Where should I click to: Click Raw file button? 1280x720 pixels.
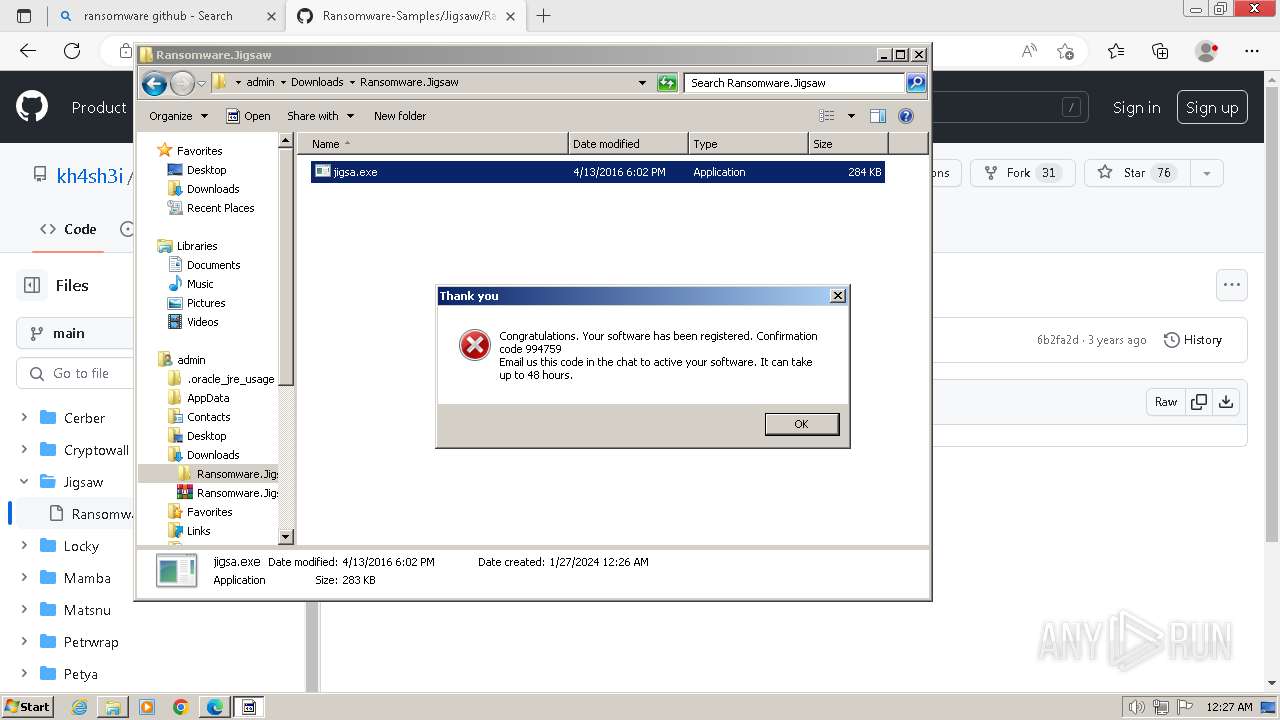coord(1166,402)
